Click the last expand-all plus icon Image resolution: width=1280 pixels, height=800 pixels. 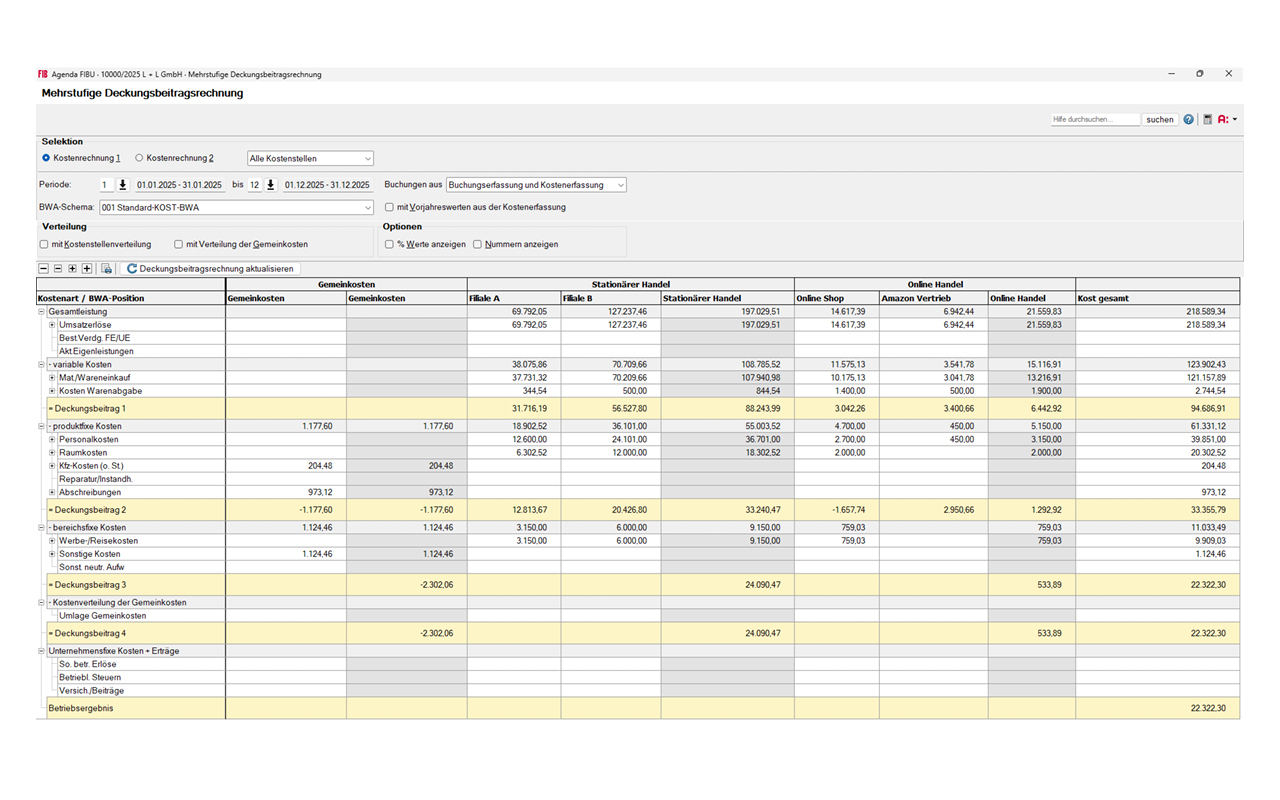[x=87, y=269]
